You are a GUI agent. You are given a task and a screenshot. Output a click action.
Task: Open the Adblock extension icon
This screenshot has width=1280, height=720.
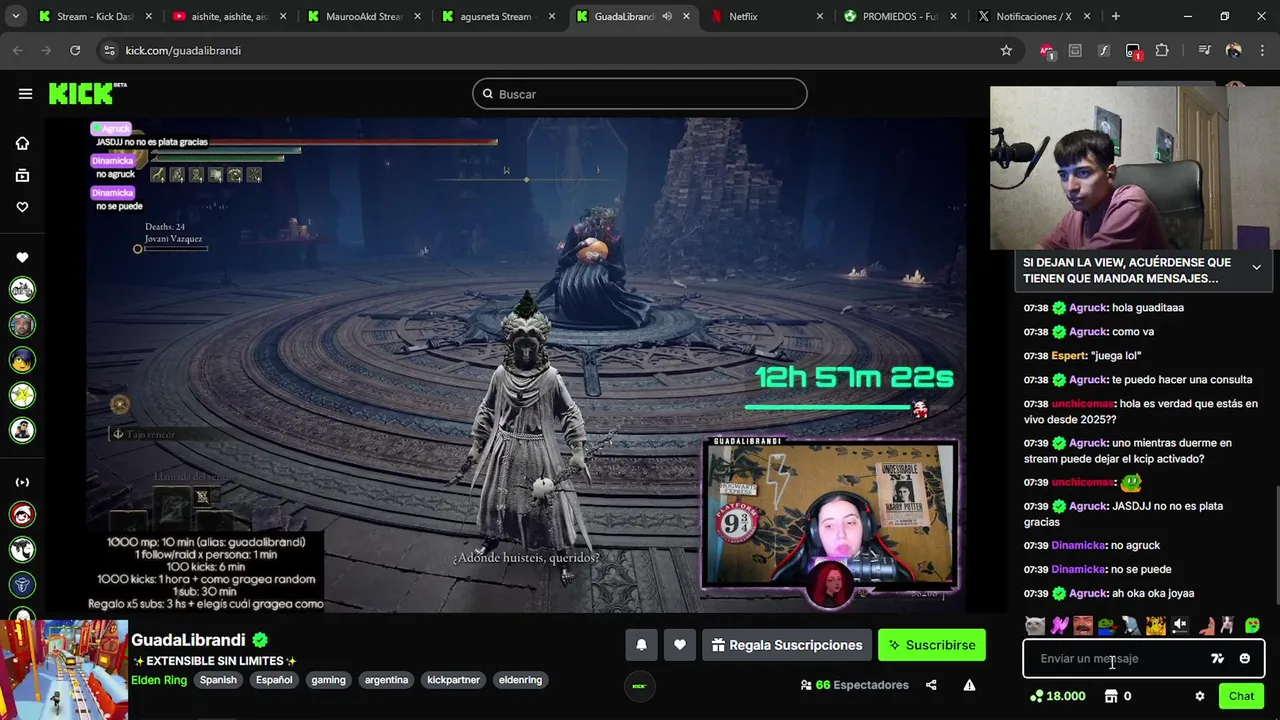[x=1046, y=50]
